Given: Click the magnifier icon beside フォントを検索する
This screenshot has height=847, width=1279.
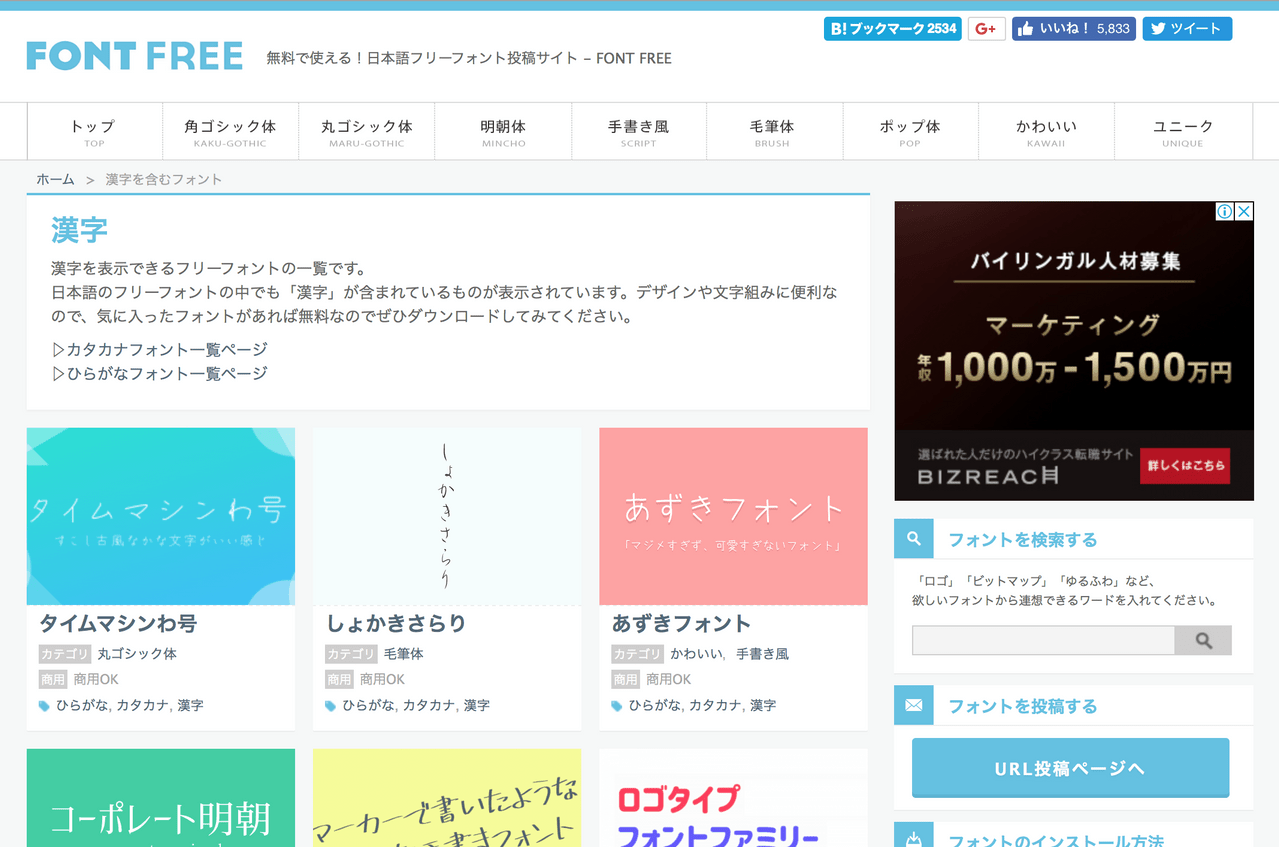Looking at the screenshot, I should coord(914,539).
